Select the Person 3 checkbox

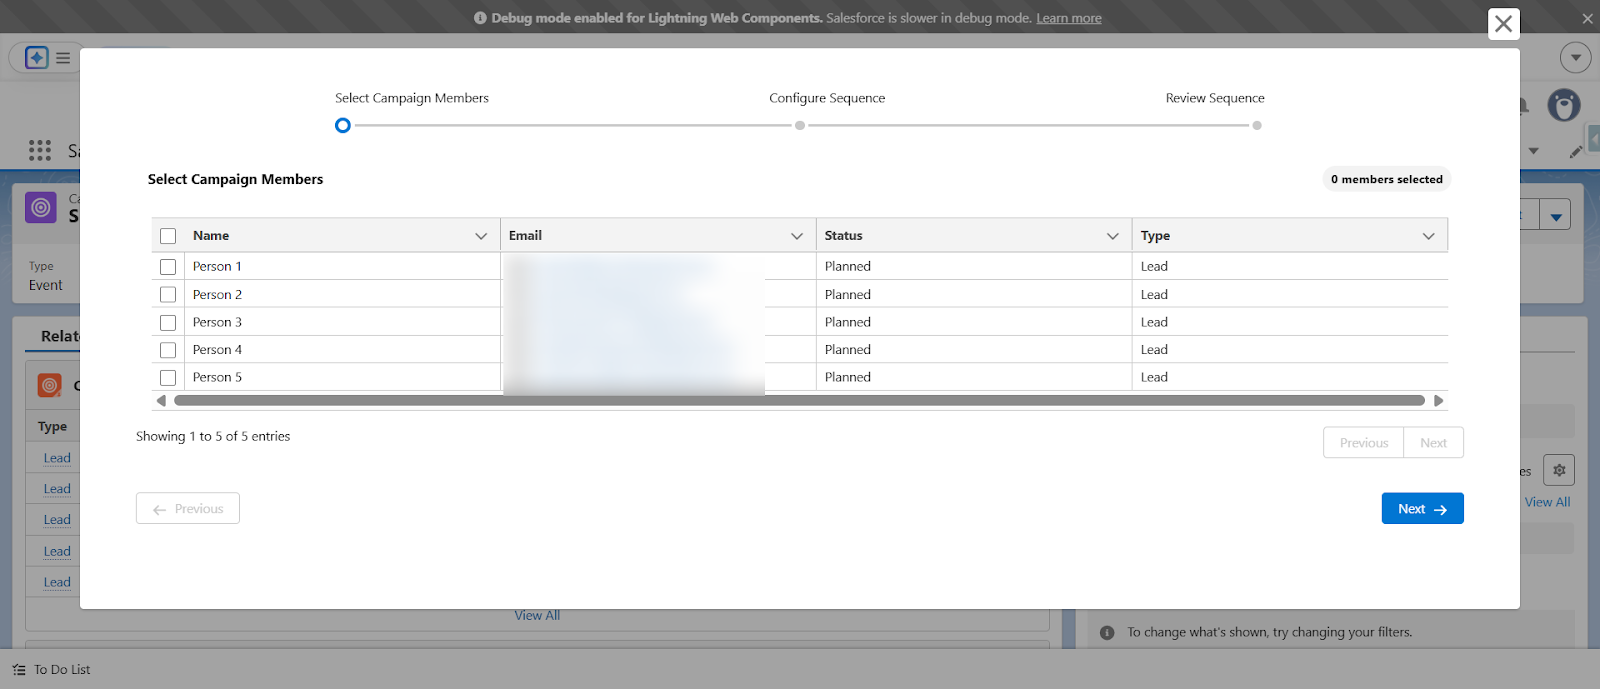(168, 323)
